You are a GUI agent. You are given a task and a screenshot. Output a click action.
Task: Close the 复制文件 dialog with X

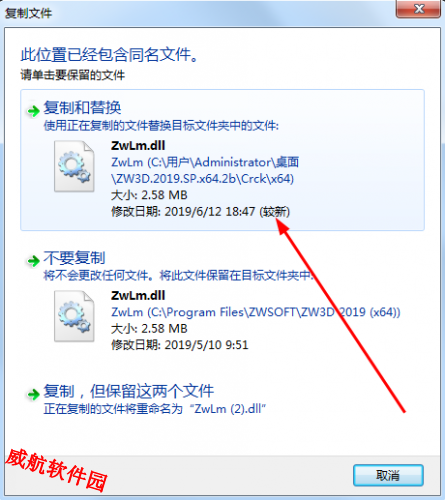point(419,9)
